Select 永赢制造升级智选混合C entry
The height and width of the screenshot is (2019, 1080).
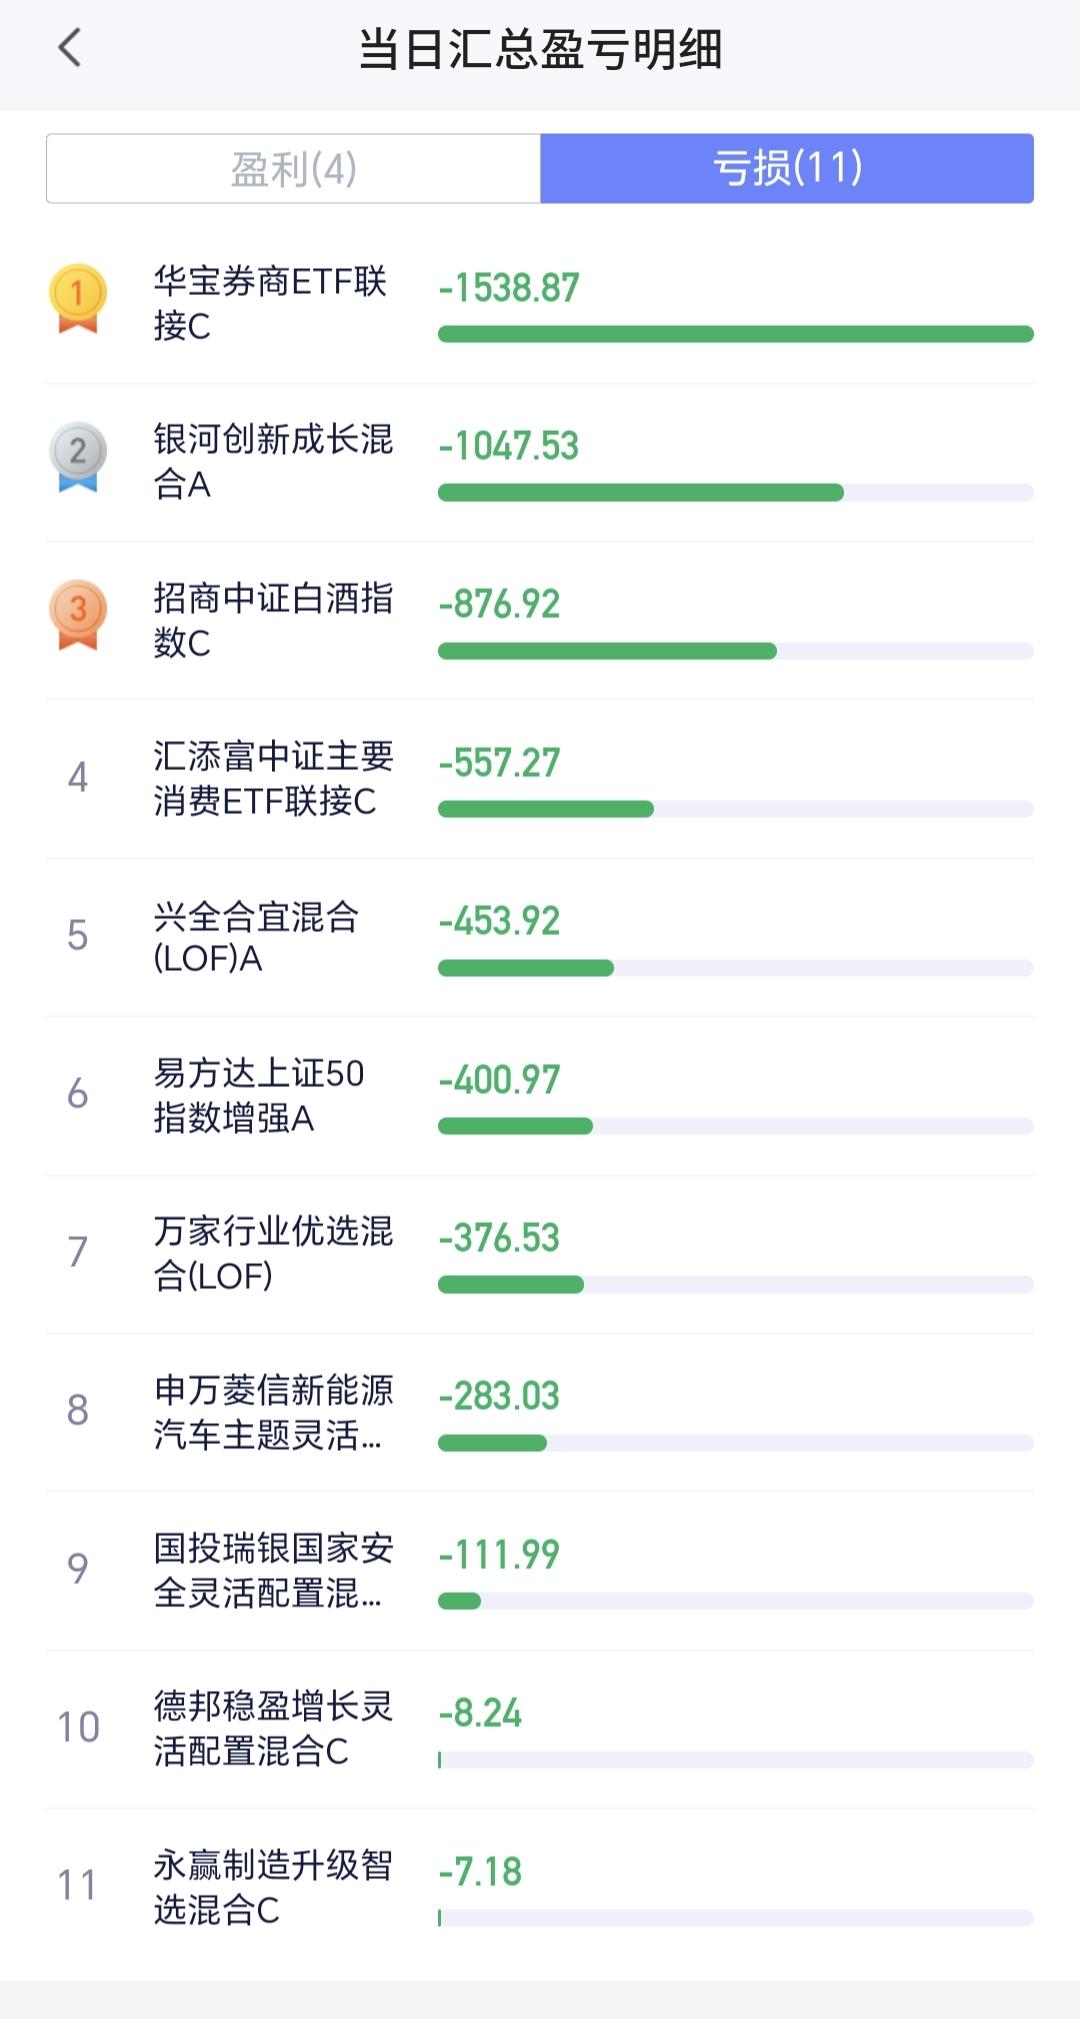pyautogui.click(x=273, y=1887)
